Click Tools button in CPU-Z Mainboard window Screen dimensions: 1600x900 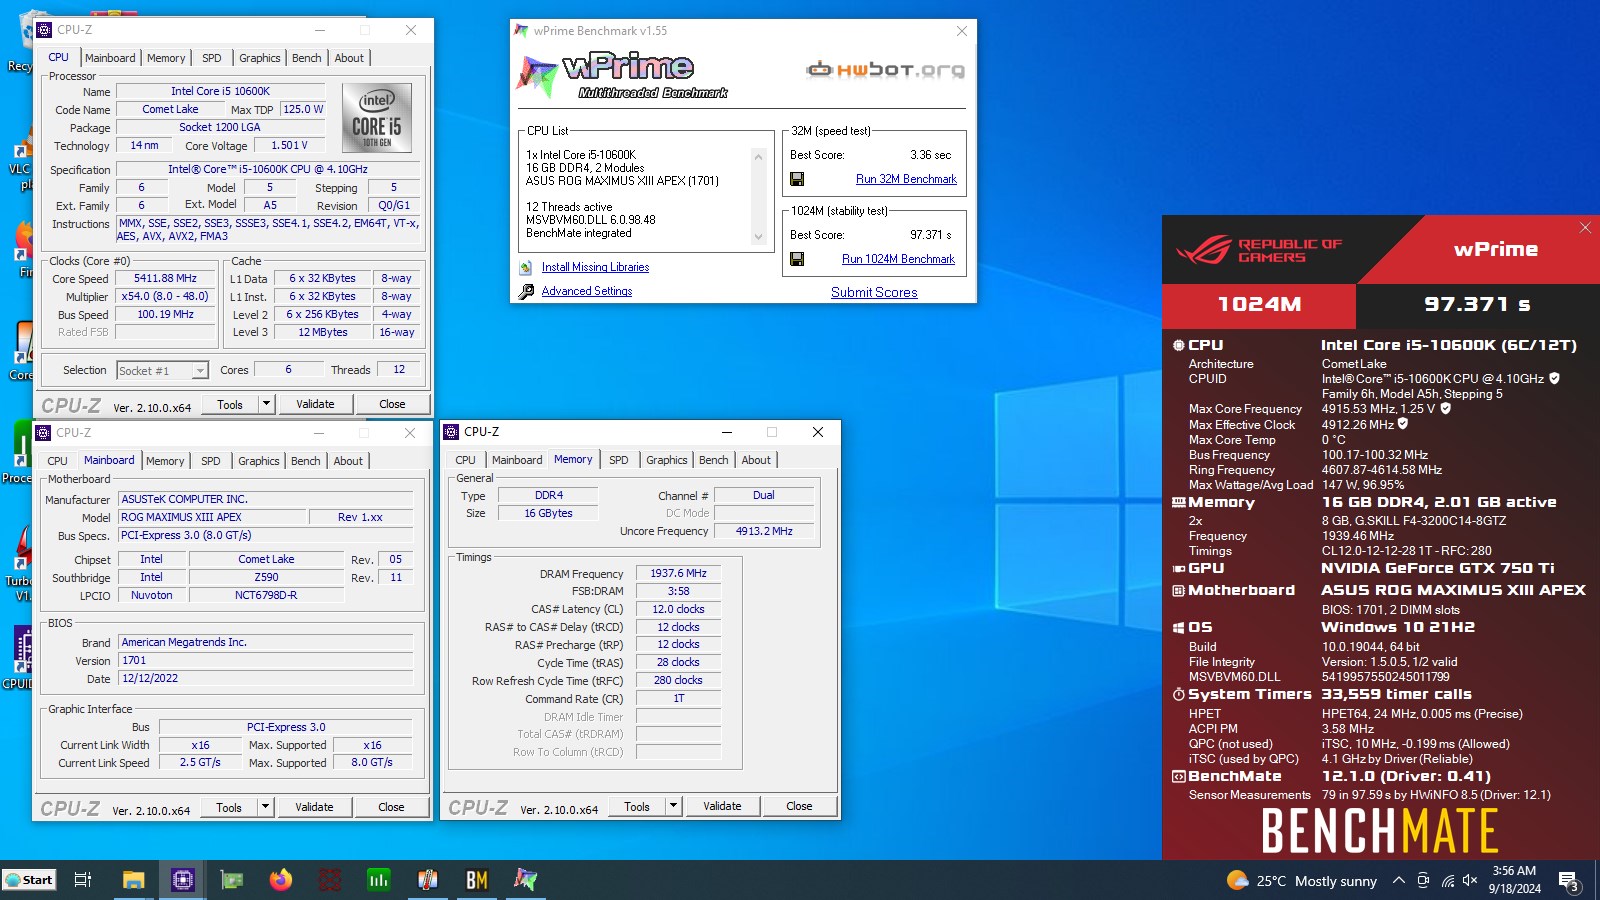tap(229, 807)
